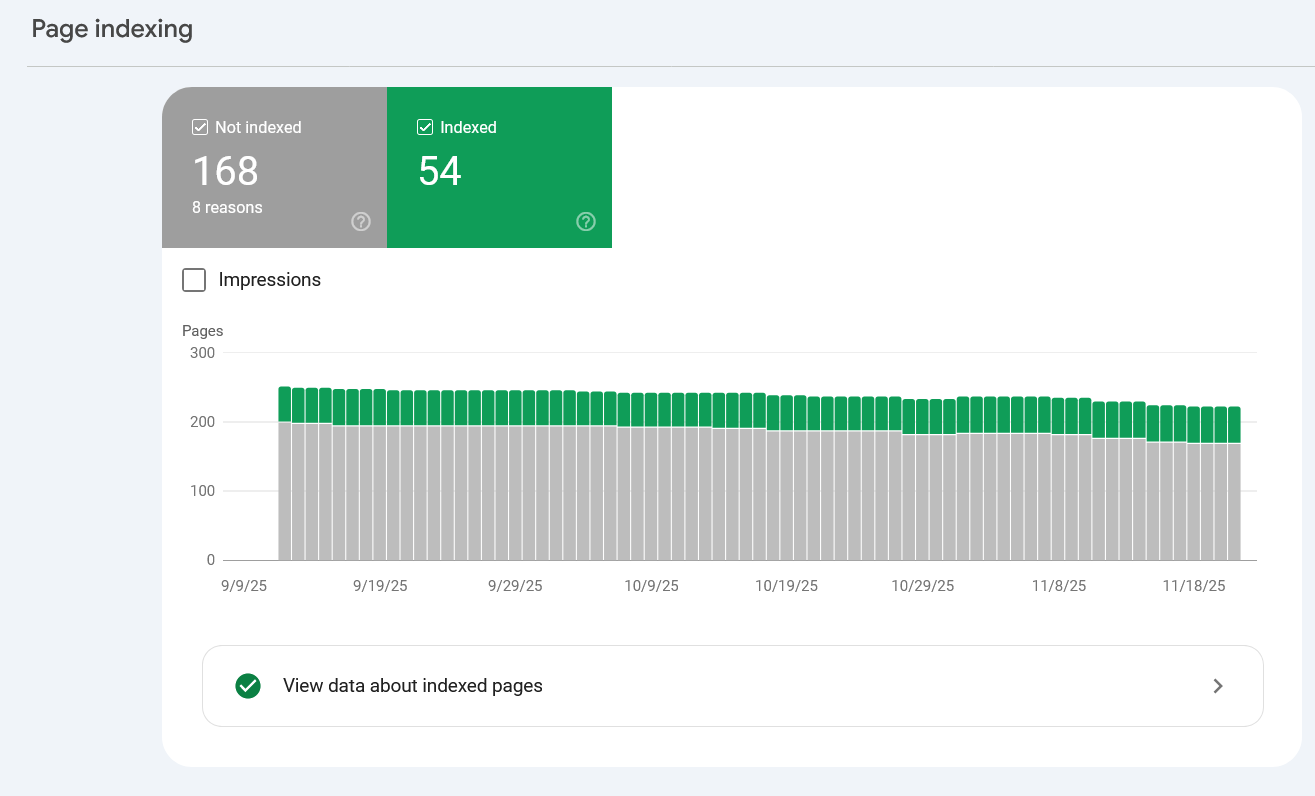Click the Pages axis title above chart
This screenshot has height=796, width=1315.
tap(203, 331)
